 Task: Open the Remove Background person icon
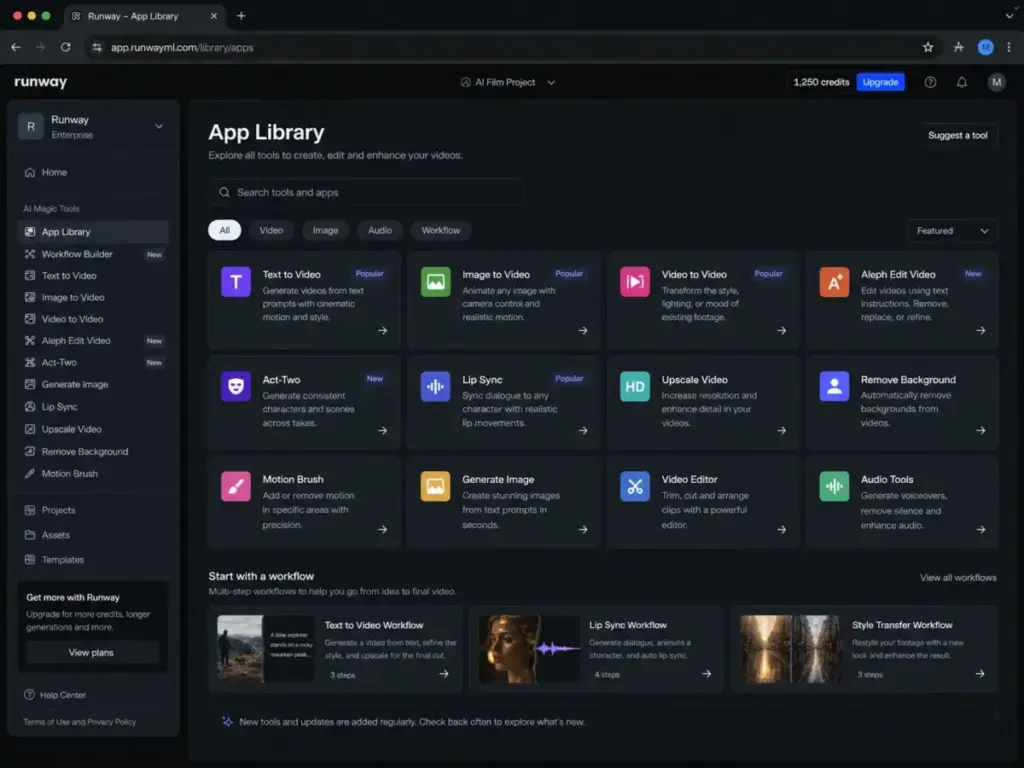pyautogui.click(x=834, y=387)
